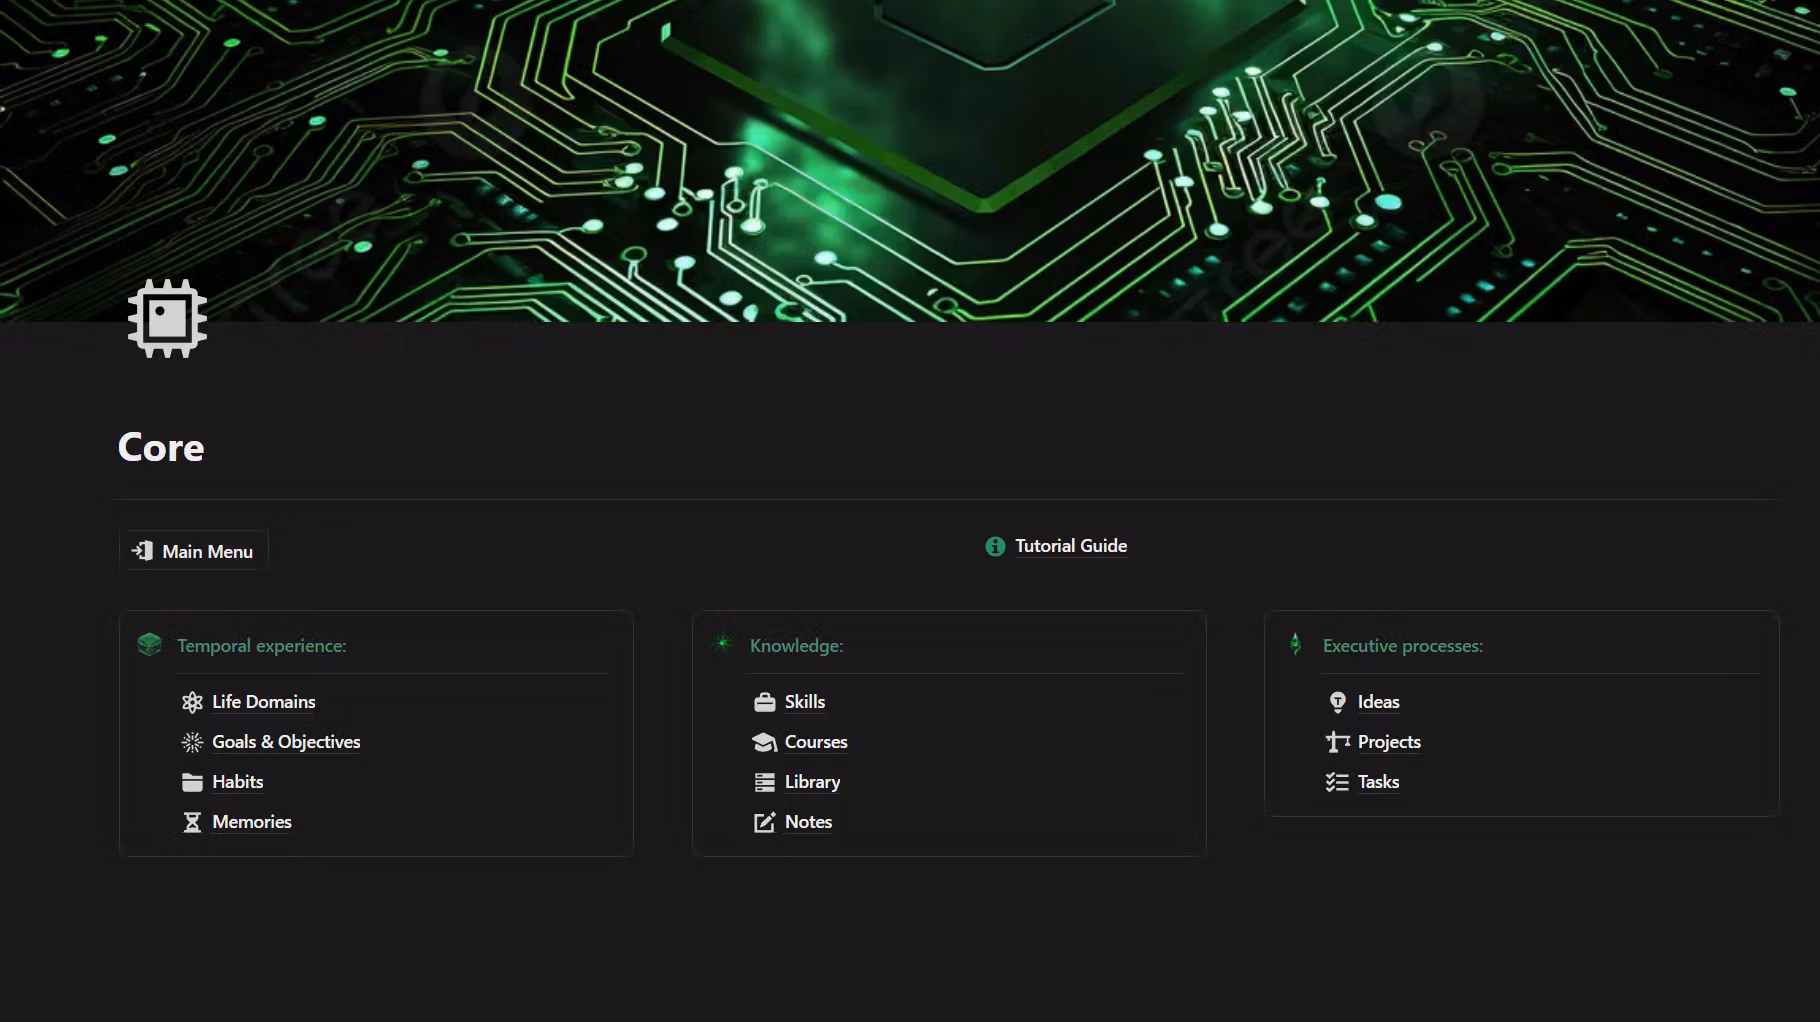Click the Skills briefcase icon
This screenshot has width=1820, height=1022.
tap(764, 702)
